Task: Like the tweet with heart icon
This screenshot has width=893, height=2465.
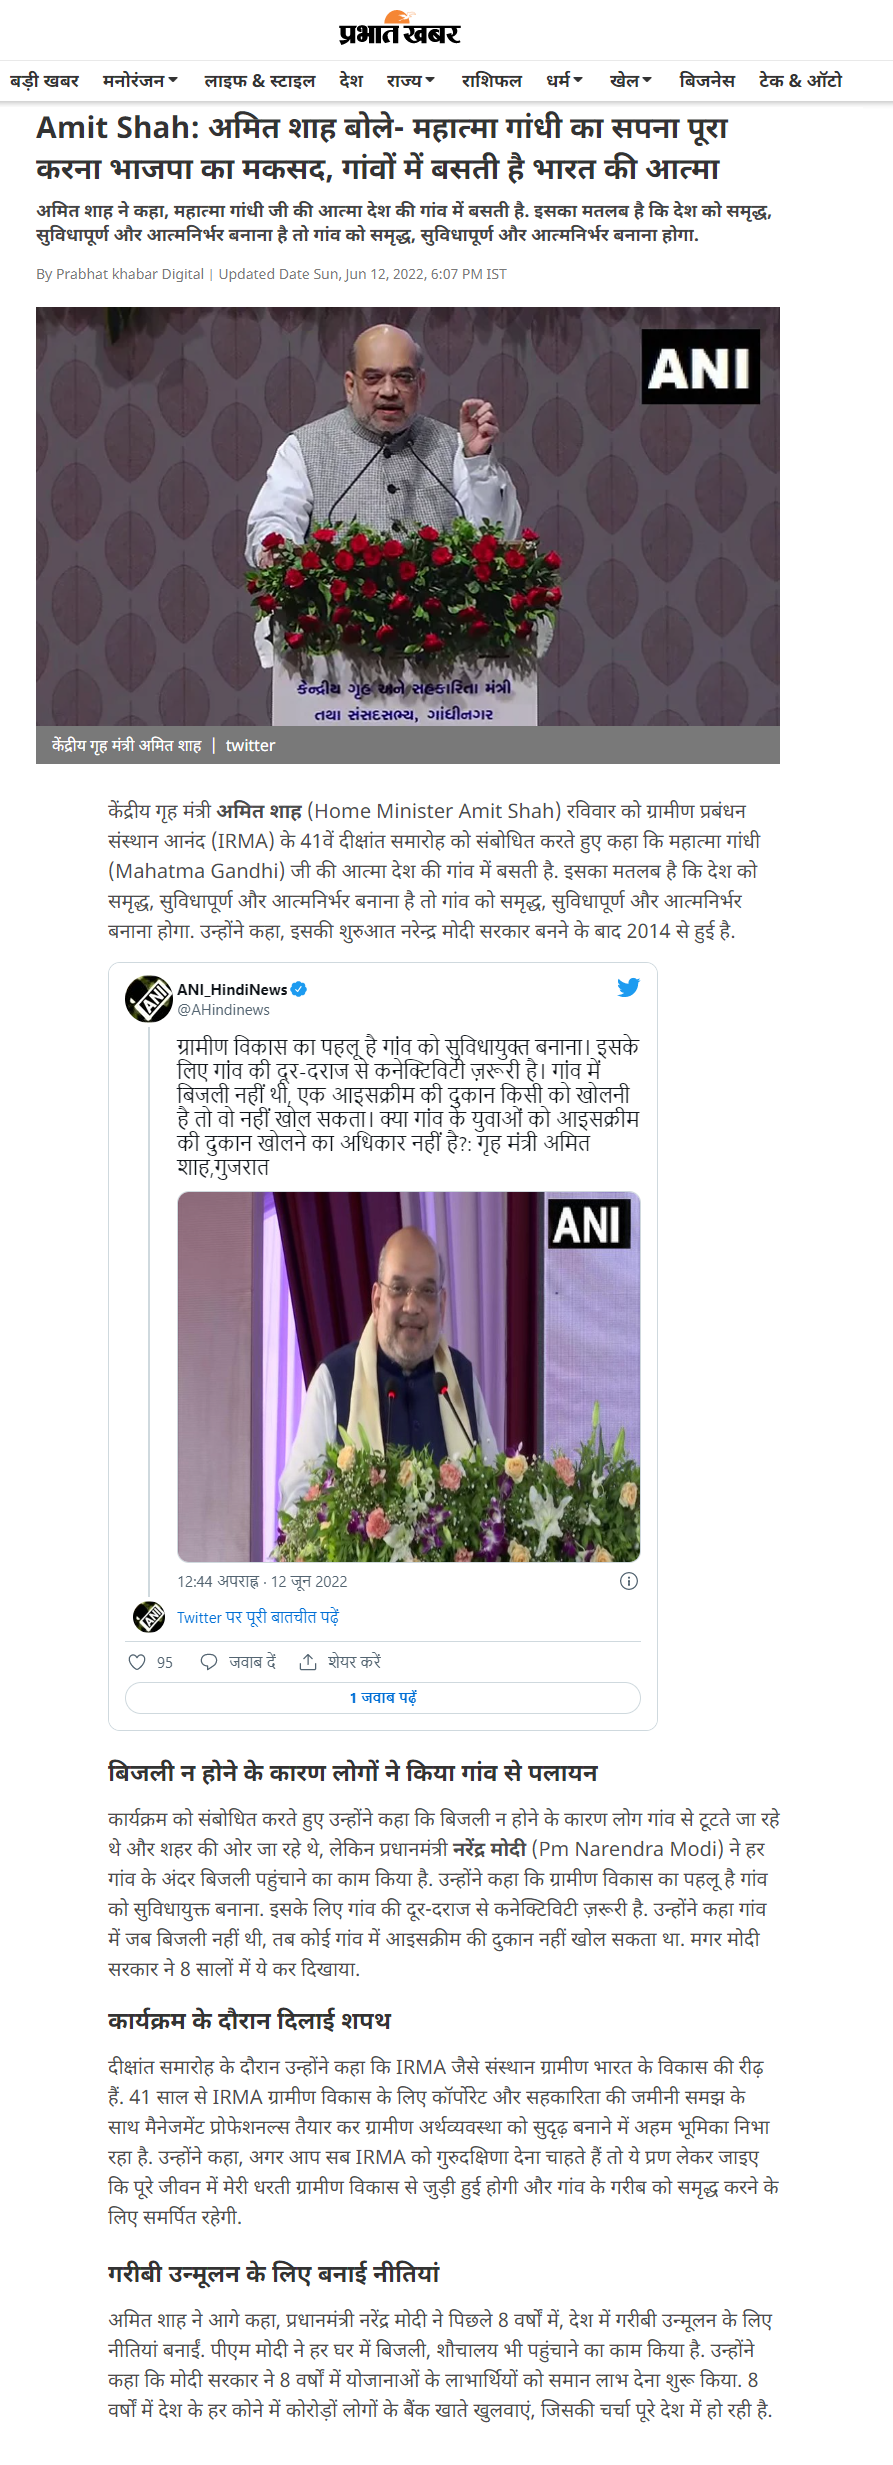Action: coord(137,1662)
